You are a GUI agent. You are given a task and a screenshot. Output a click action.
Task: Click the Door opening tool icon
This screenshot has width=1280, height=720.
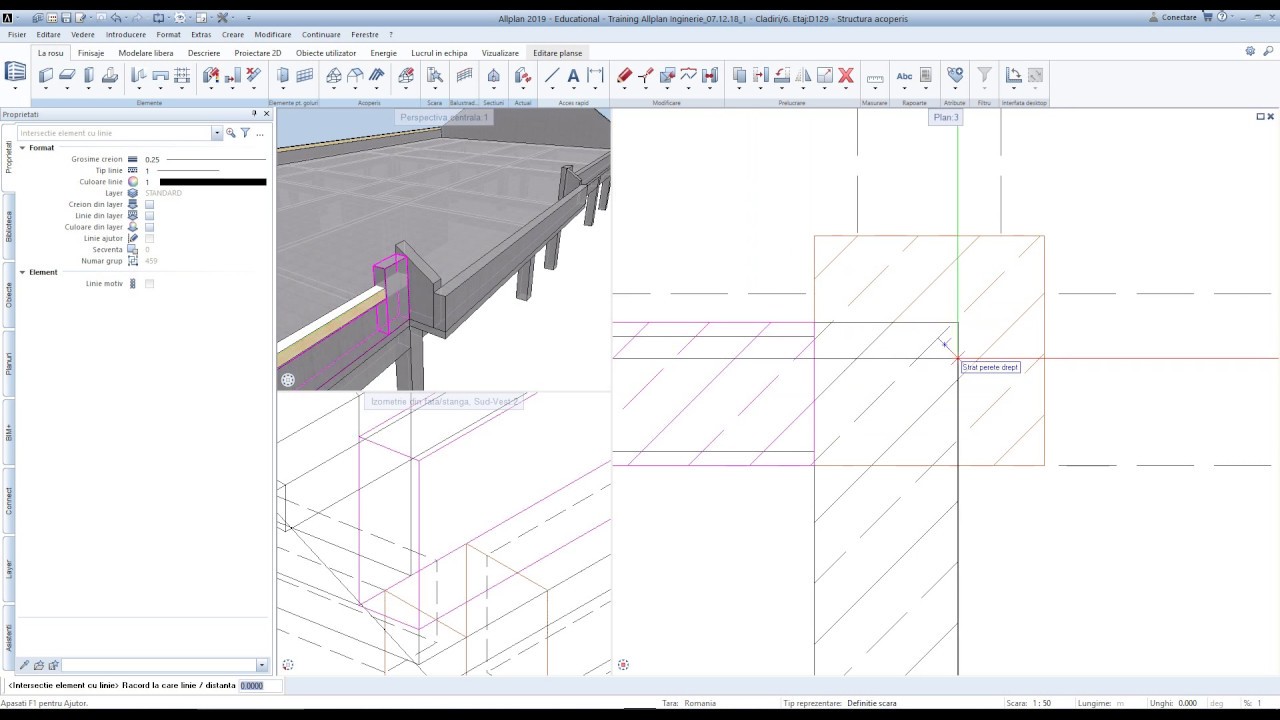point(283,75)
